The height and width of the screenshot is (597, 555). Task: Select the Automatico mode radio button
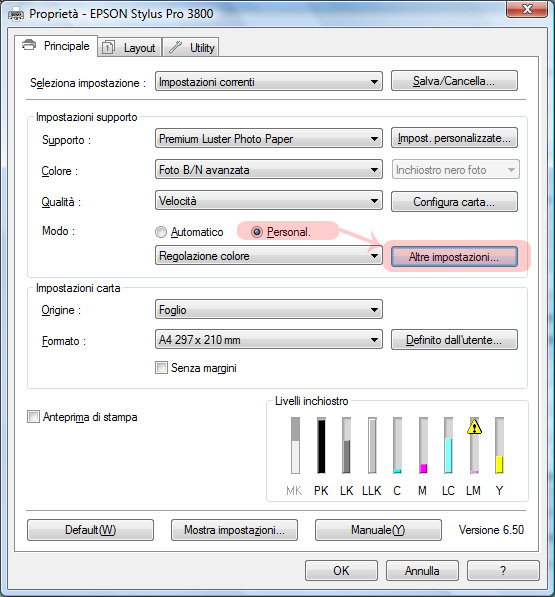161,232
